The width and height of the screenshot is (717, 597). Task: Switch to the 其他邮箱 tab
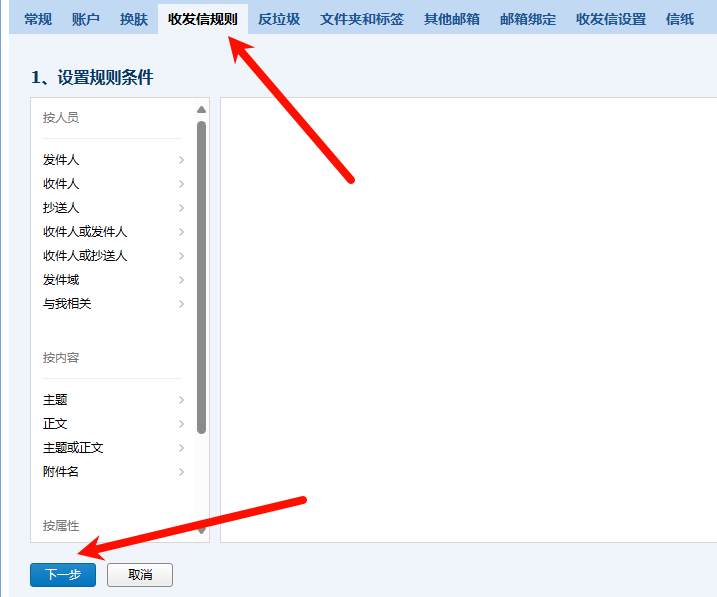click(452, 19)
